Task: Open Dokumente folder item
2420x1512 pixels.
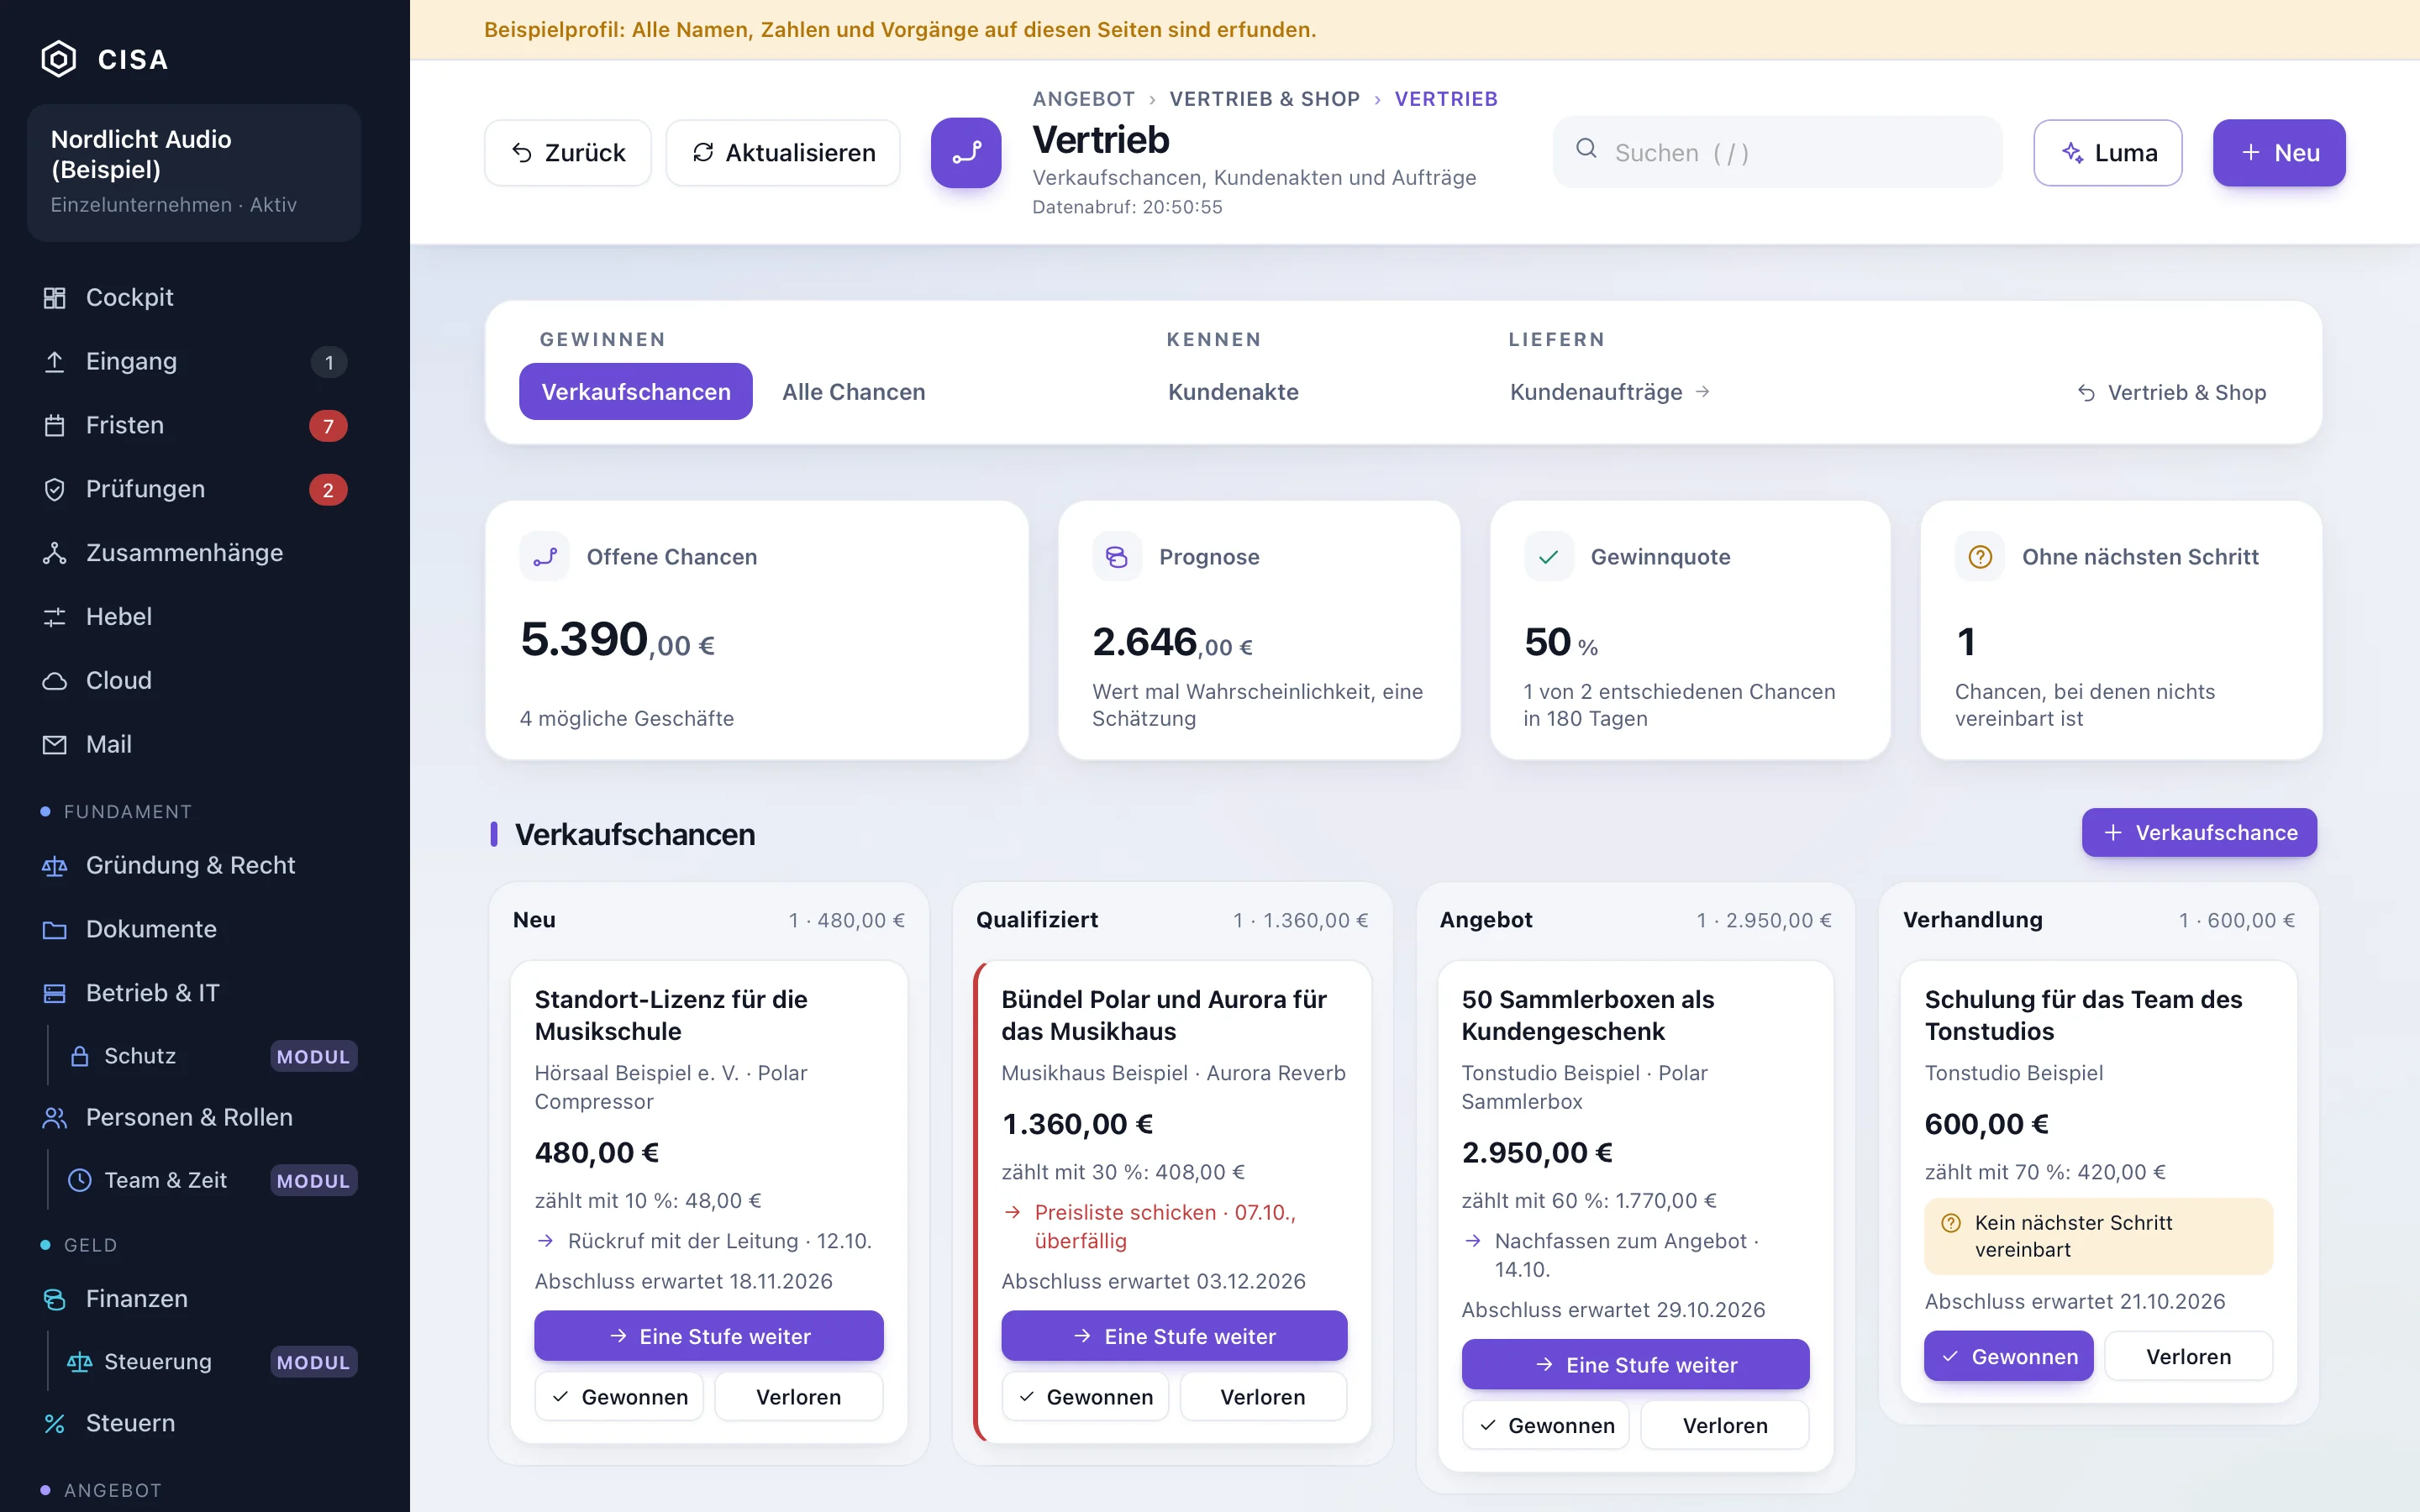Action: 194,929
